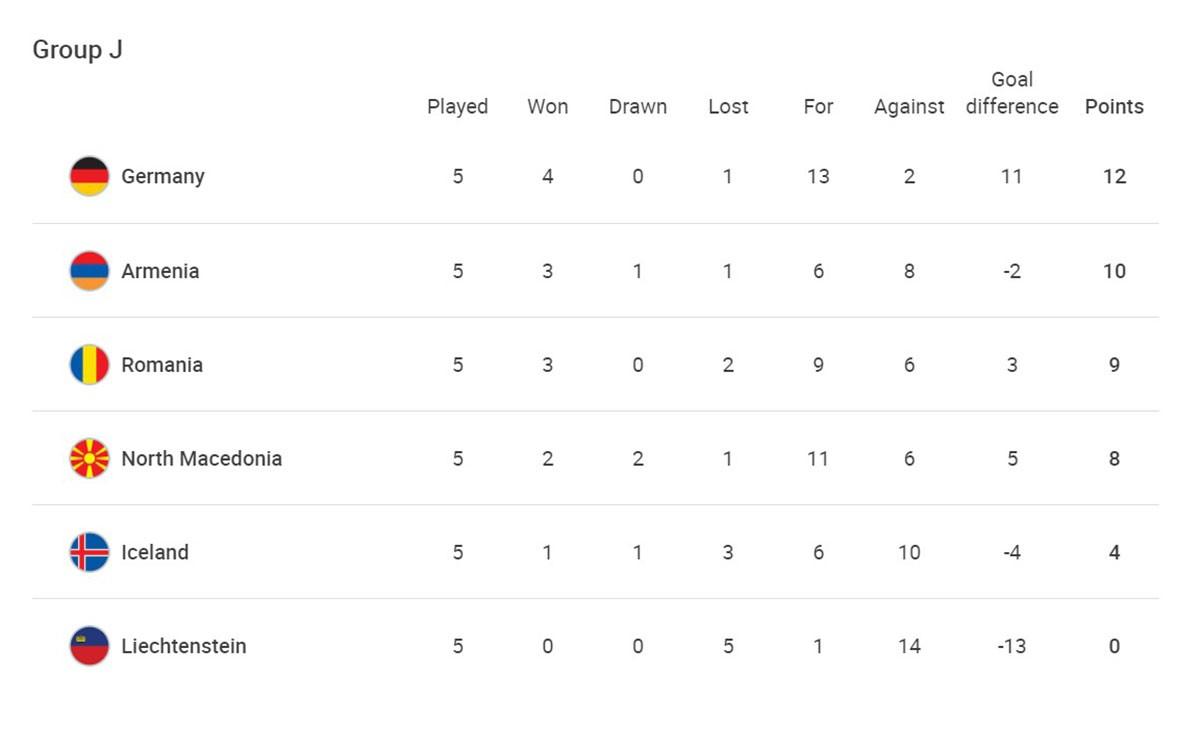Select the Romania flag icon
1200x748 pixels.
click(x=89, y=365)
